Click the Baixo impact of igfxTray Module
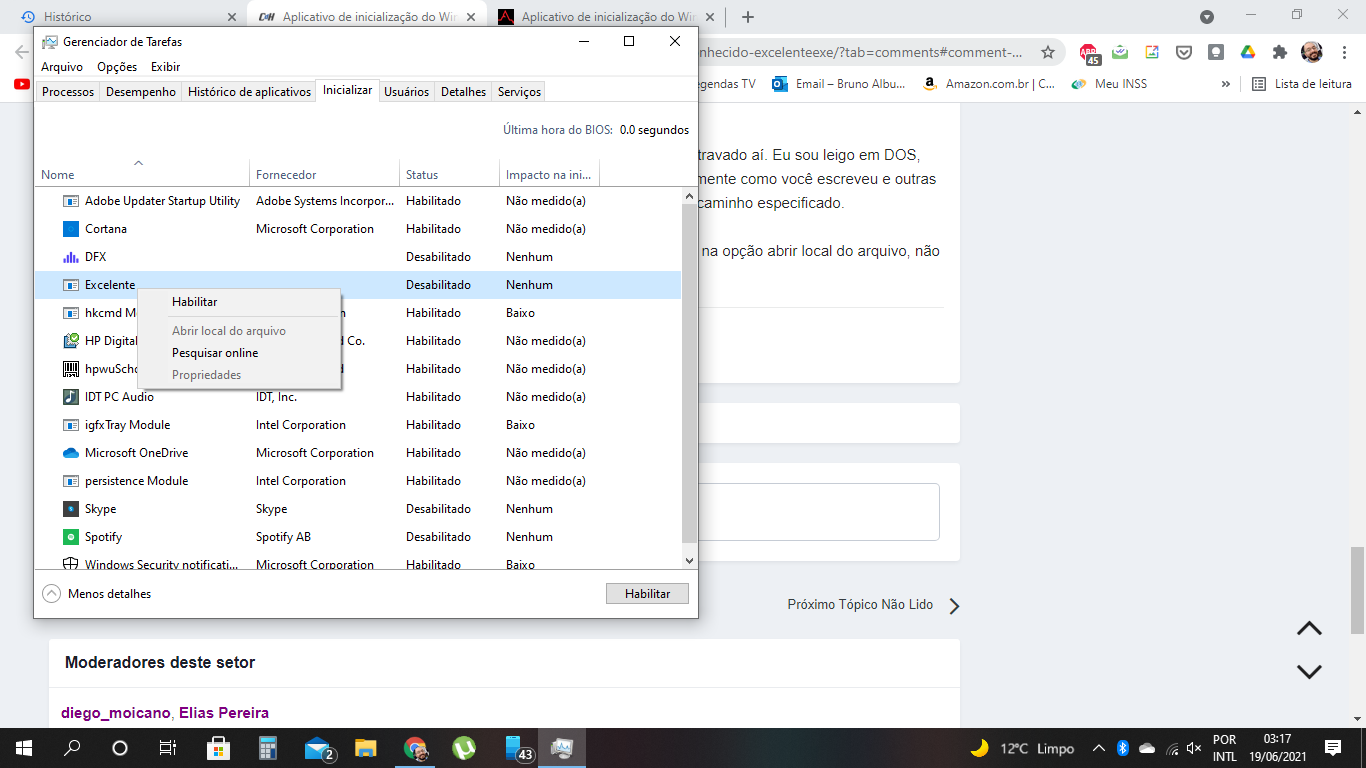The height and width of the screenshot is (768, 1366). coord(520,425)
